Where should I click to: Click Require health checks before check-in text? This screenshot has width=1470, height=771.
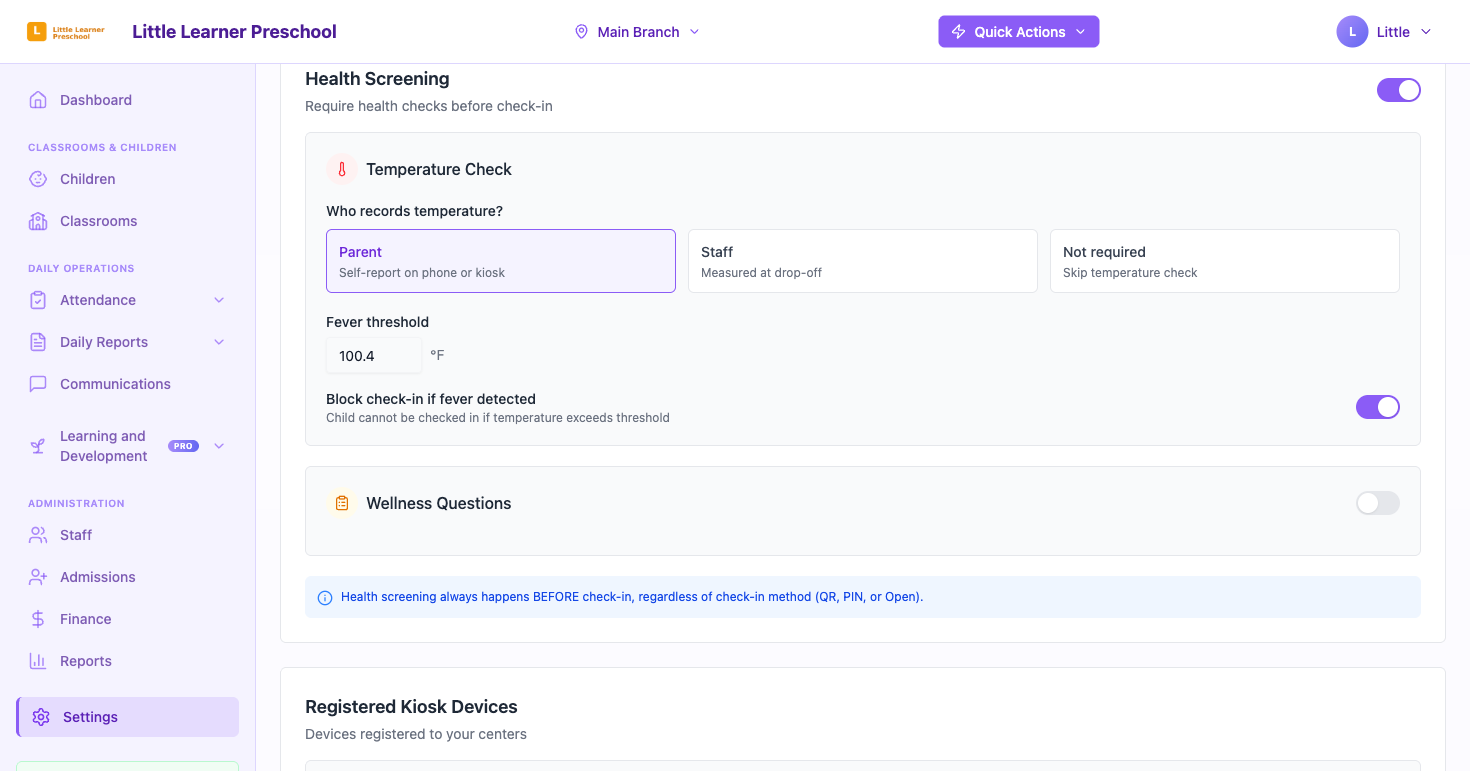(x=429, y=106)
